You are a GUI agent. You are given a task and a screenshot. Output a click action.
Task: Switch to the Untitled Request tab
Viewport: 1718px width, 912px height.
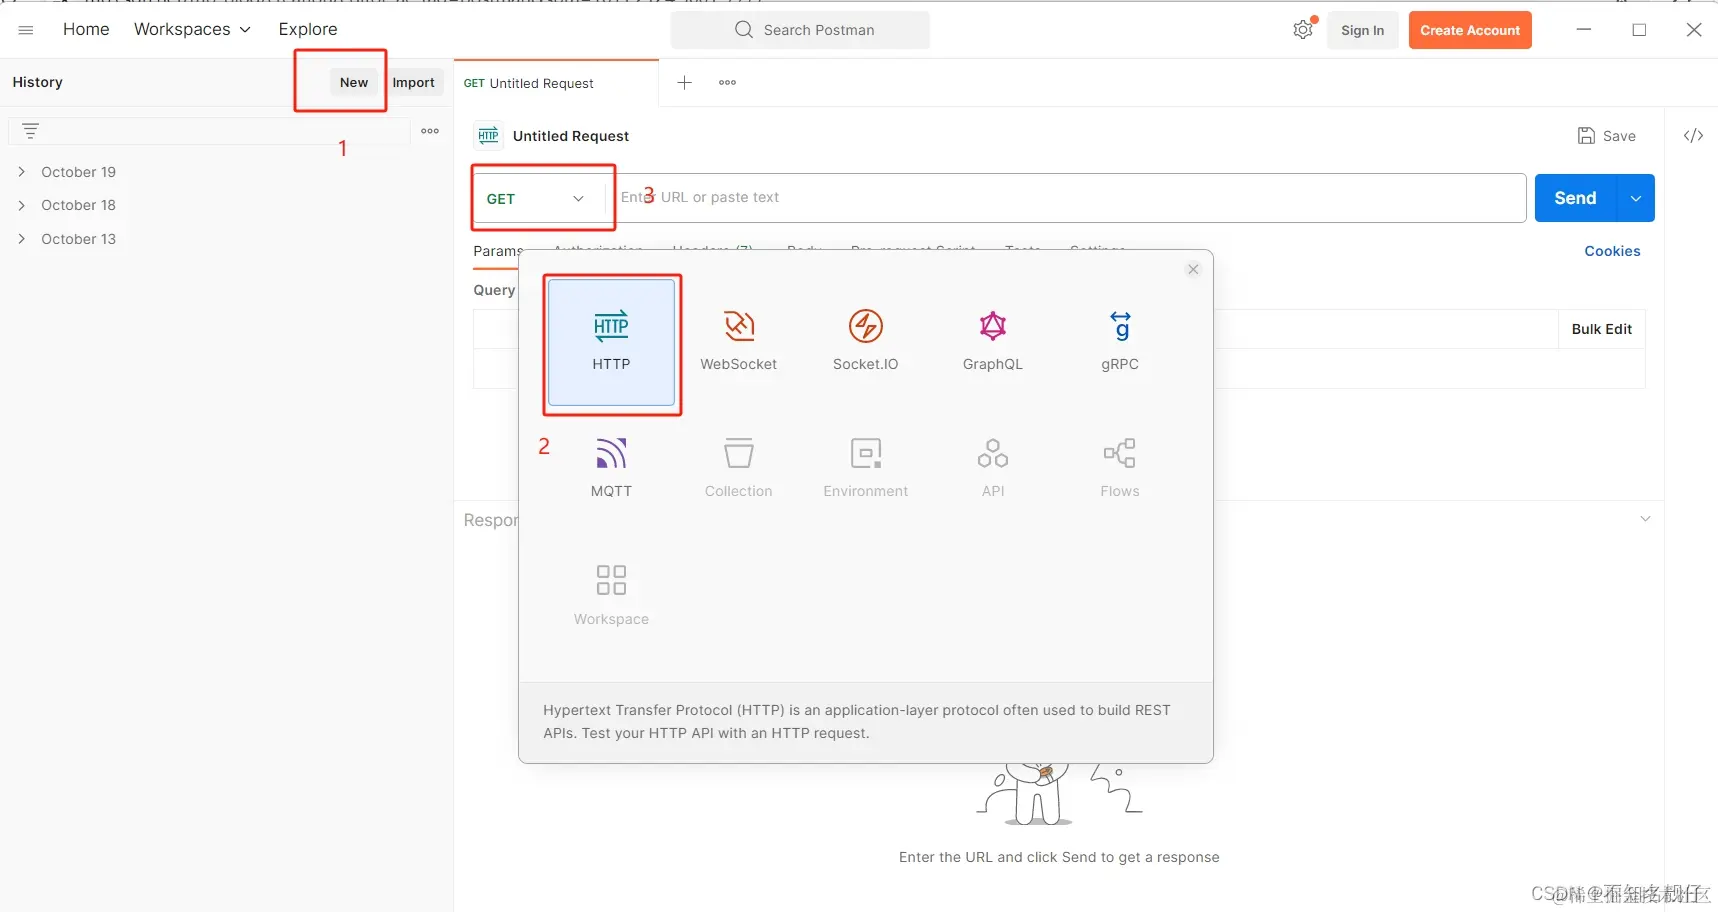(x=556, y=83)
